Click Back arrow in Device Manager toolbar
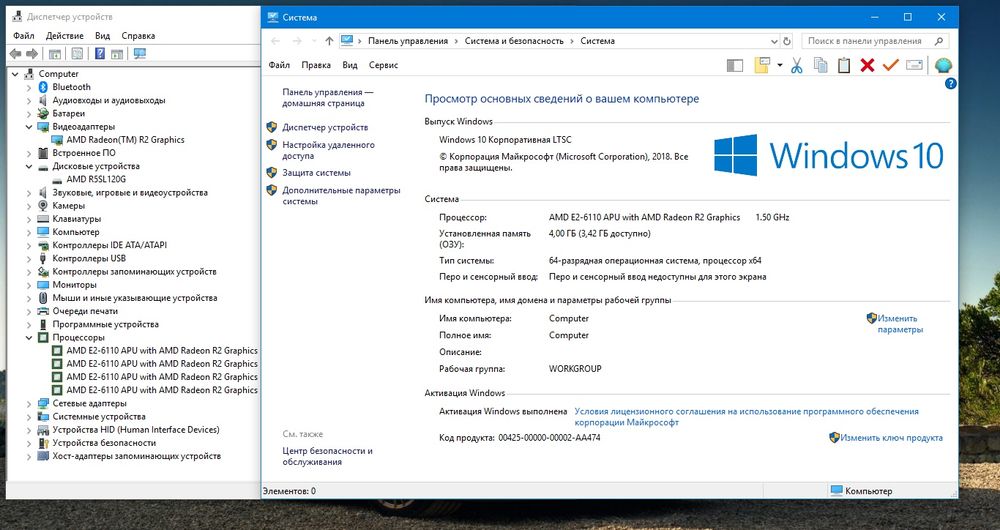Image resolution: width=1000 pixels, height=530 pixels. [x=15, y=54]
